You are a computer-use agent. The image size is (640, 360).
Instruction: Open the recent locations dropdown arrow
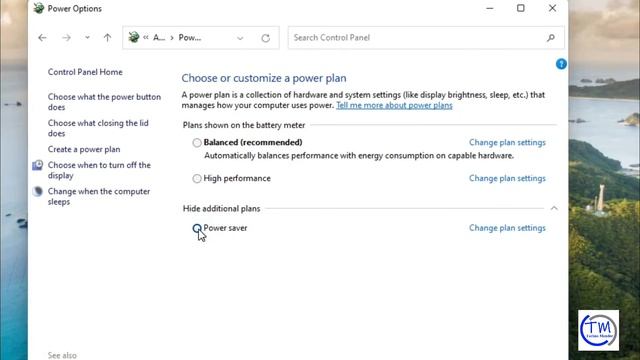(x=87, y=38)
